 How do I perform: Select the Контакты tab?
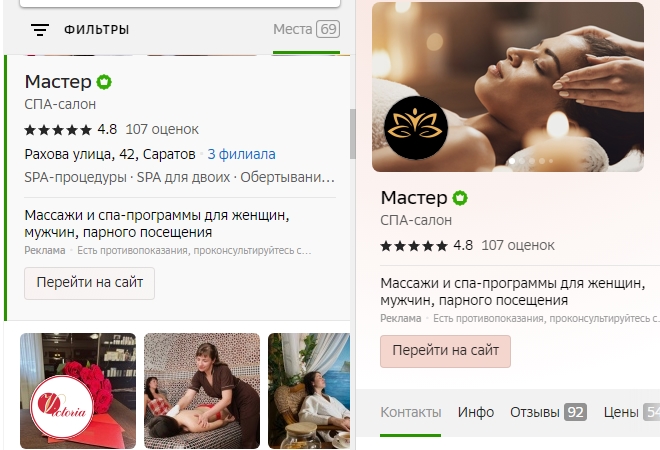coord(411,412)
